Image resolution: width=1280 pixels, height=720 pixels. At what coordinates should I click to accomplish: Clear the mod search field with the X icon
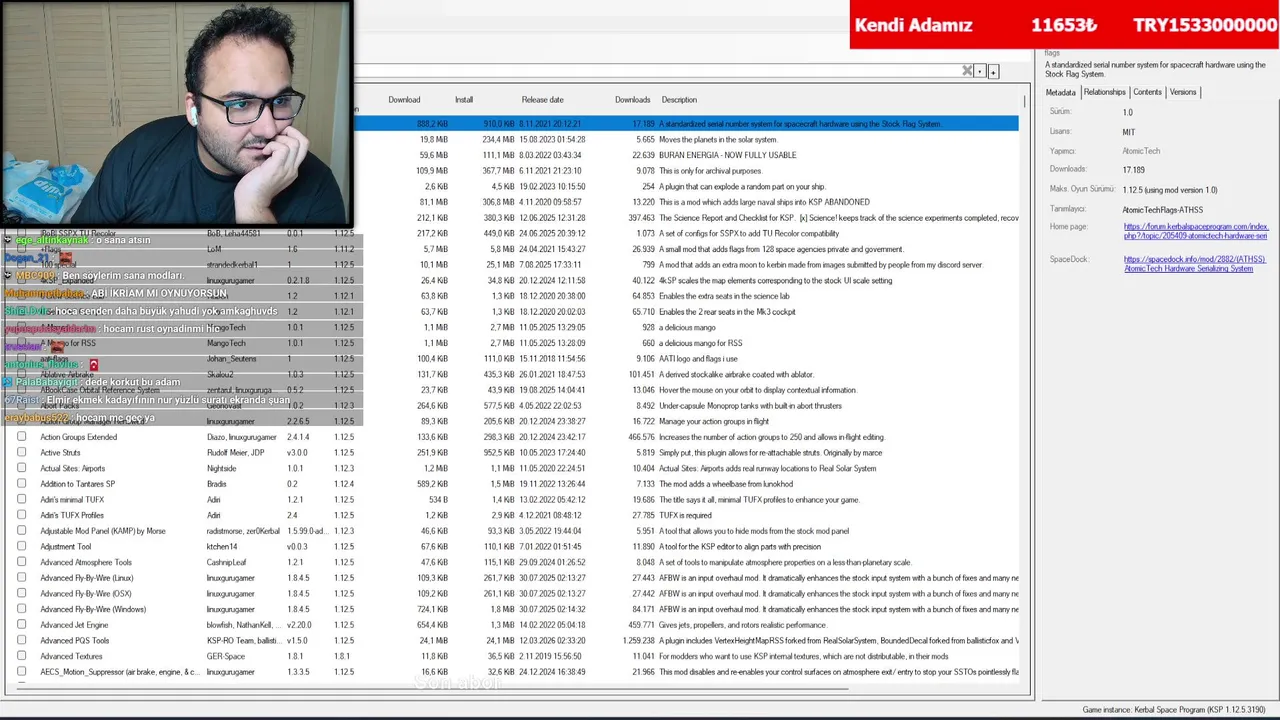[x=967, y=71]
